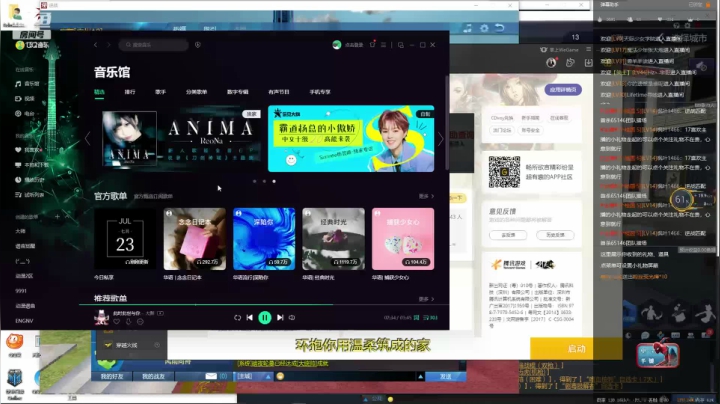
Task: Open the heart 'My Favorites' sidebar item
Action: [x=28, y=150]
